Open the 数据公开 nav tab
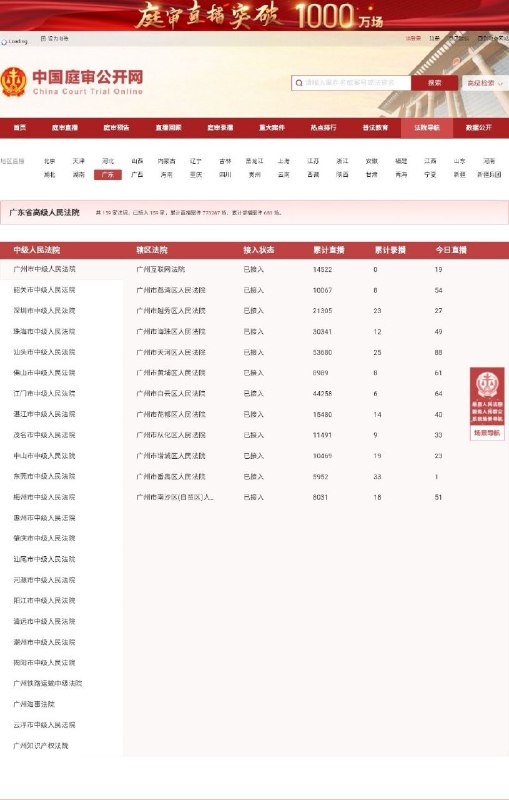 click(x=479, y=128)
